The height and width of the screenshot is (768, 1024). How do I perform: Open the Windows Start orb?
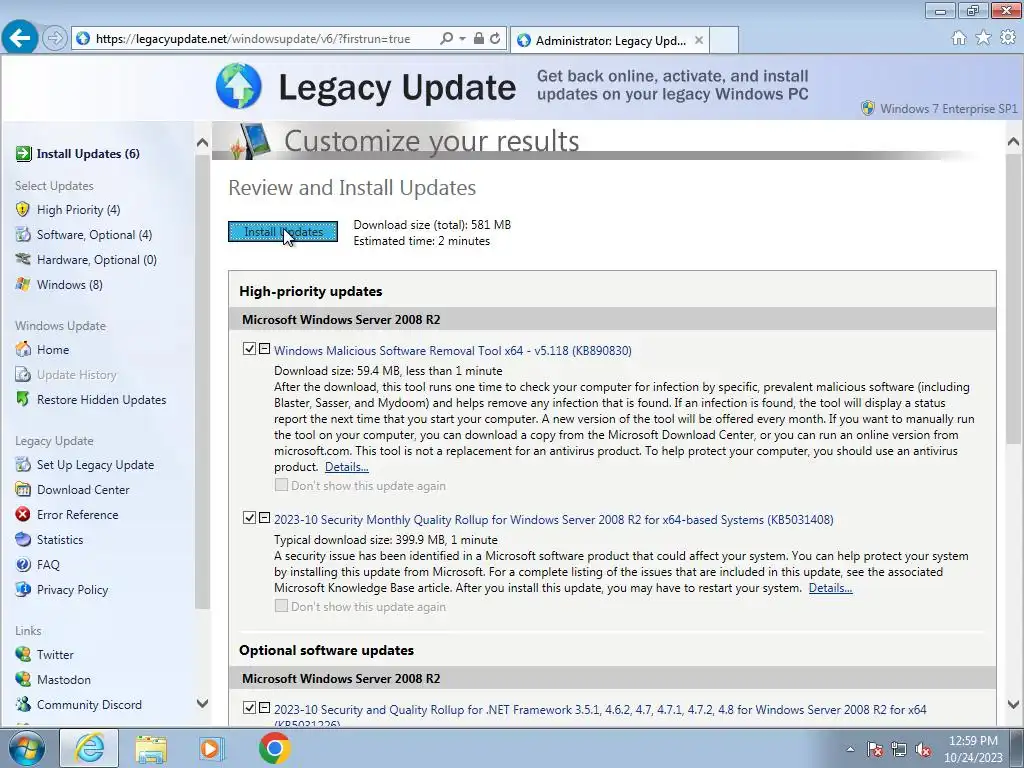[27, 748]
